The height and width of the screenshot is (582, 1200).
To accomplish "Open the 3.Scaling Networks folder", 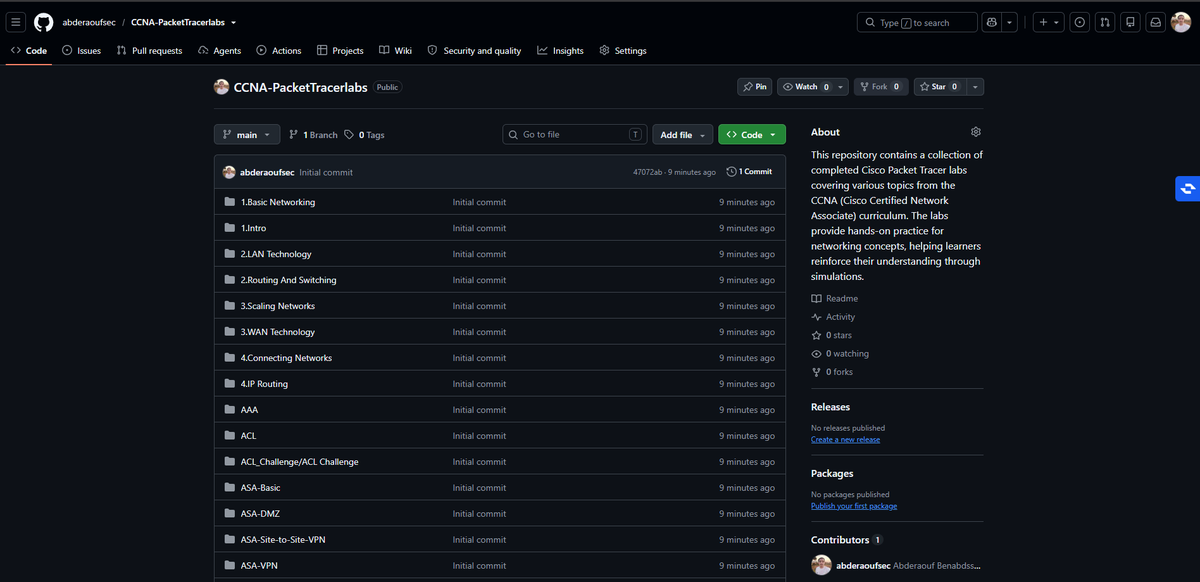I will coord(278,306).
